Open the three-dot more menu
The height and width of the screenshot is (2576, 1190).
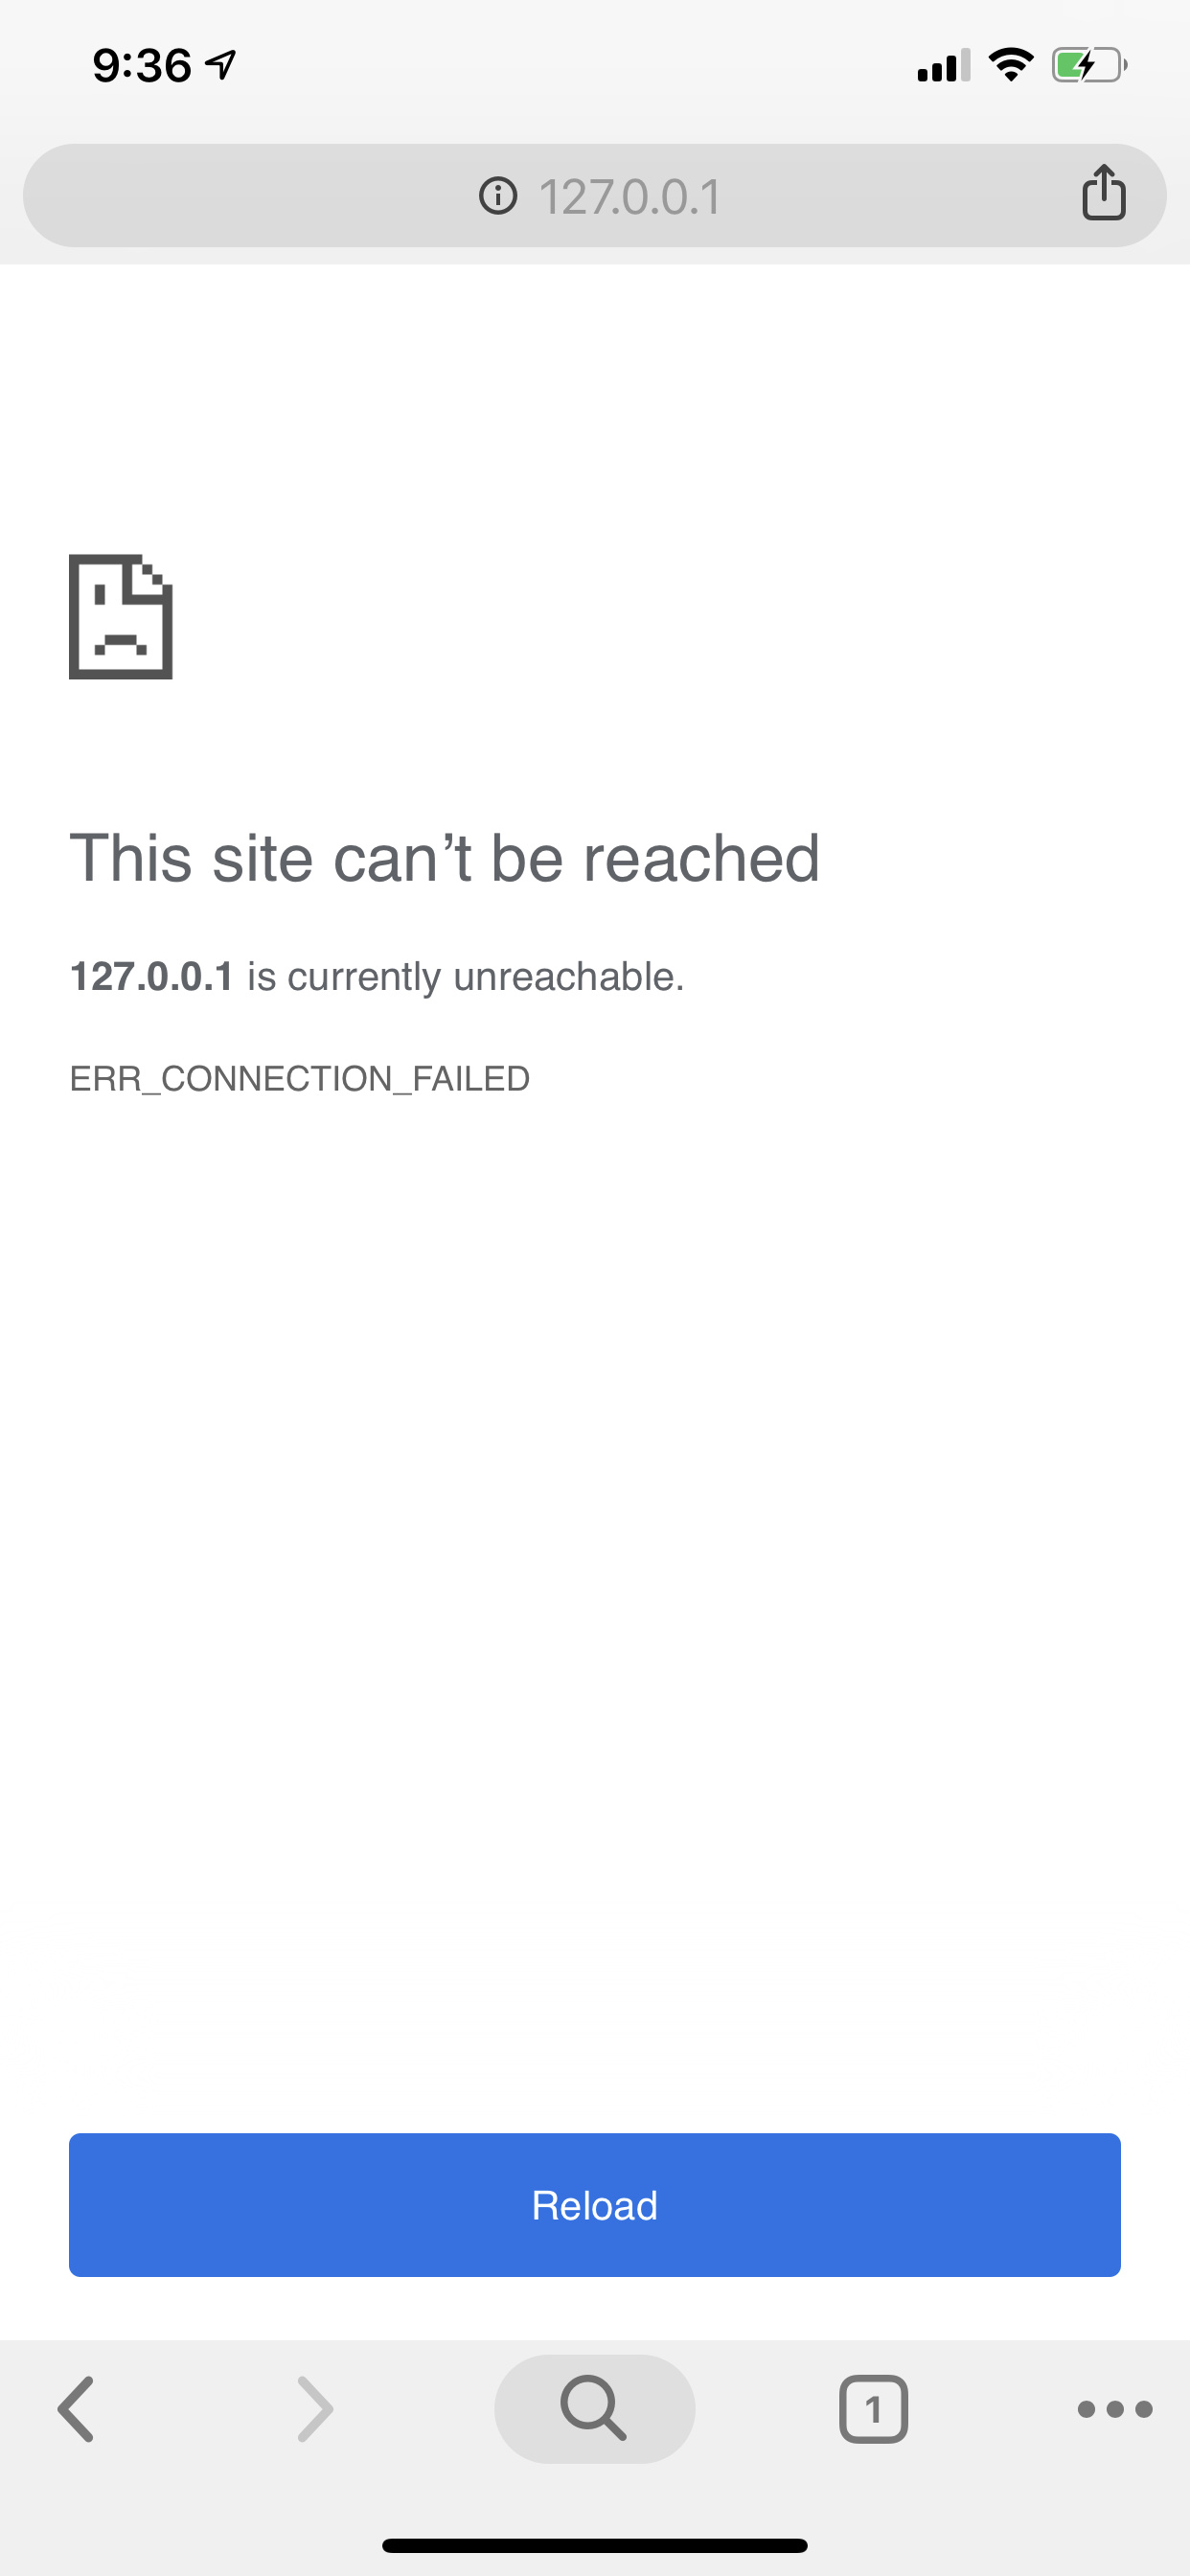(1115, 2409)
